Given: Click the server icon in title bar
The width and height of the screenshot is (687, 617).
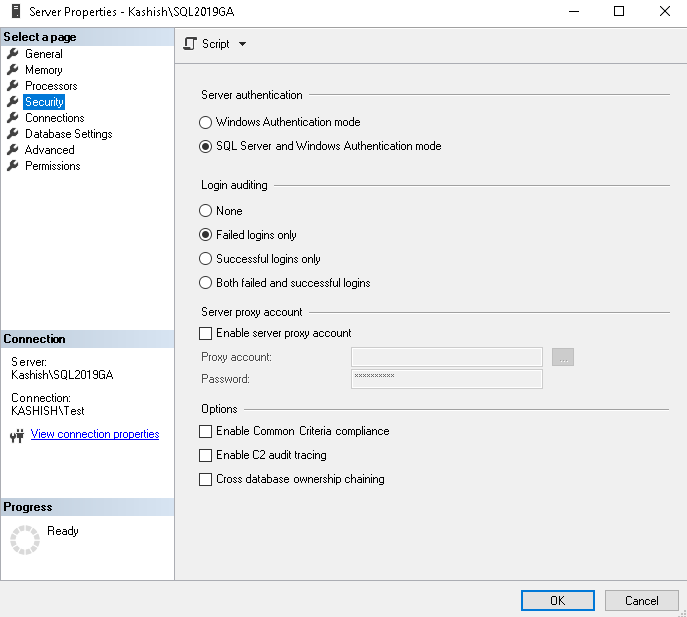Looking at the screenshot, I should (14, 12).
